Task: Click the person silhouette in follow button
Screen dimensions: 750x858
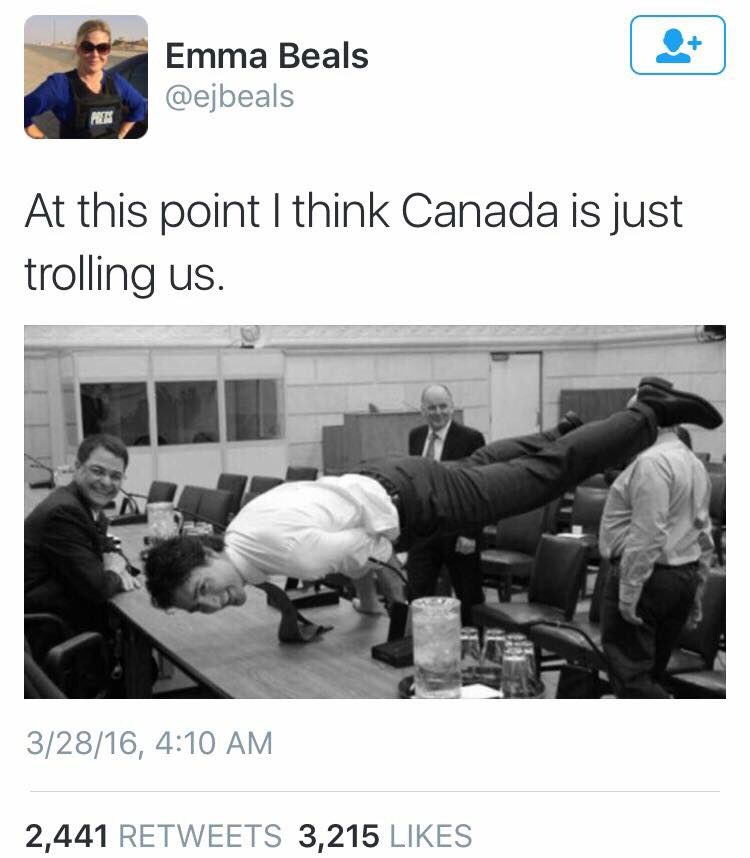Action: 672,47
